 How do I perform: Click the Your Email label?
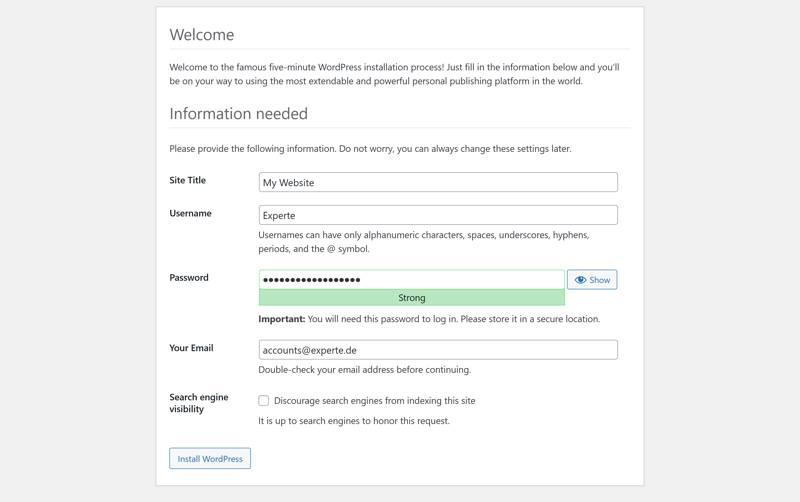click(x=191, y=348)
